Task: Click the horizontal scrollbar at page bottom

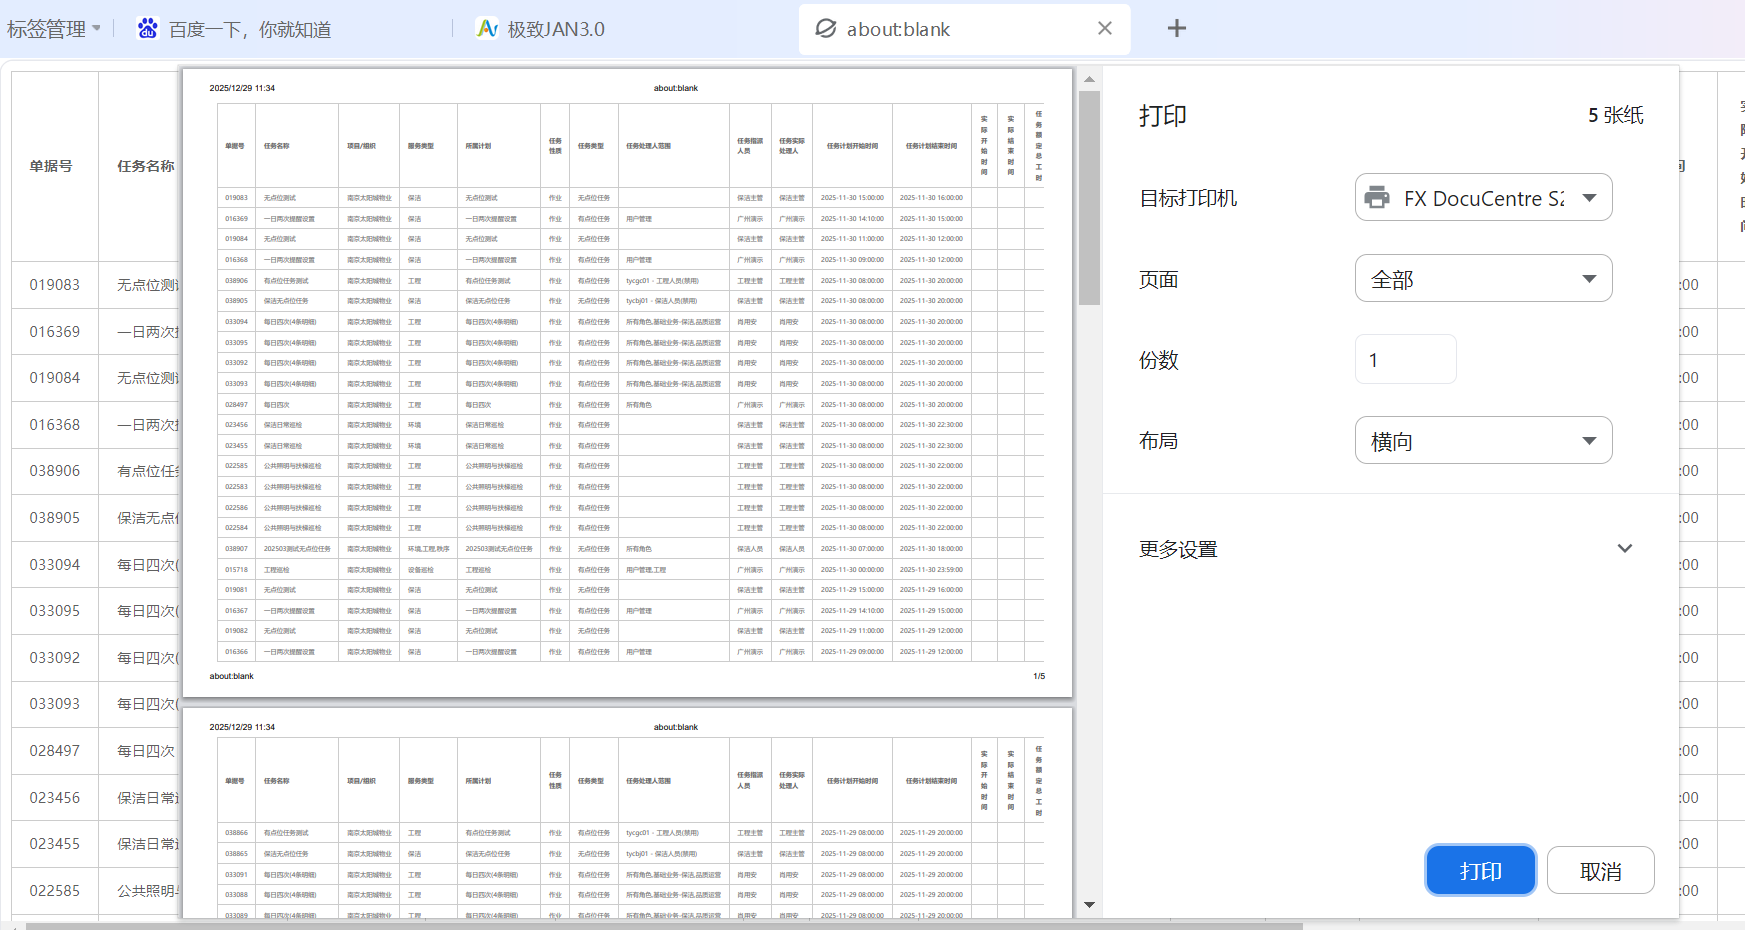Action: coord(665,925)
